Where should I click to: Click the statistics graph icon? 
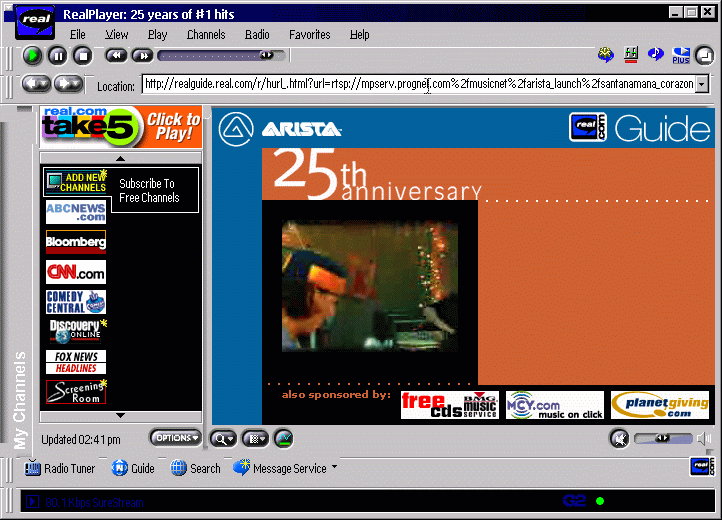click(284, 438)
